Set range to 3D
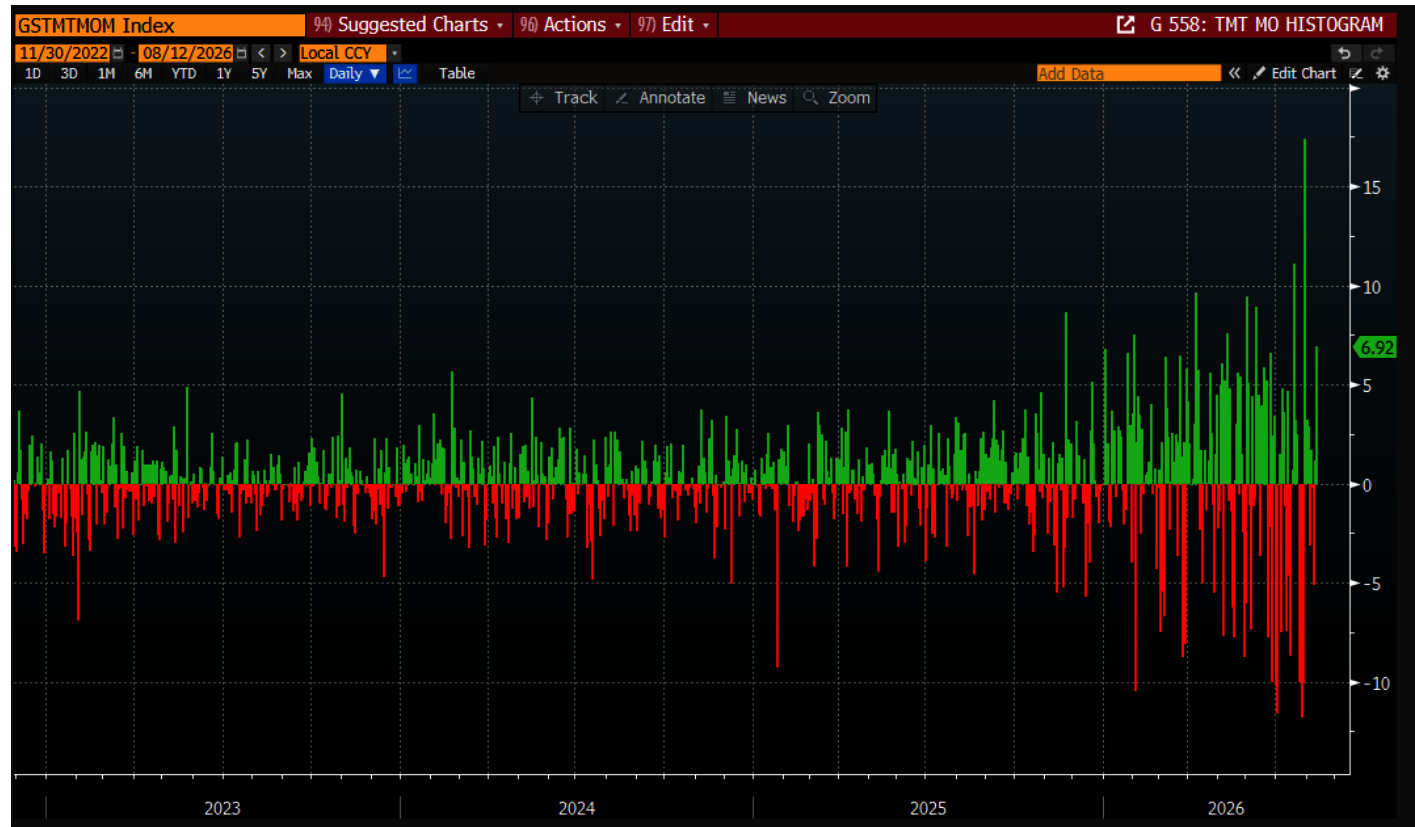 69,73
